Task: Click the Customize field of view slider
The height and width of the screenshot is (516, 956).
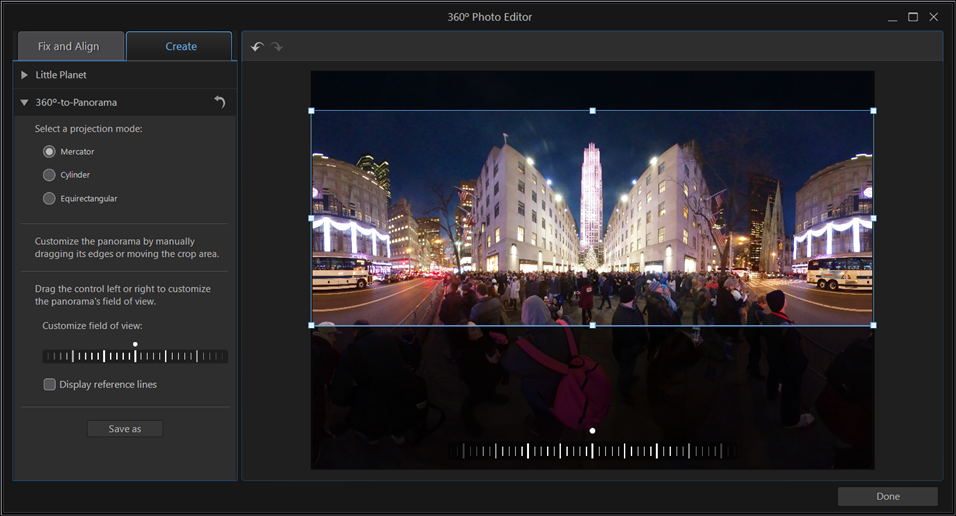Action: tap(135, 356)
